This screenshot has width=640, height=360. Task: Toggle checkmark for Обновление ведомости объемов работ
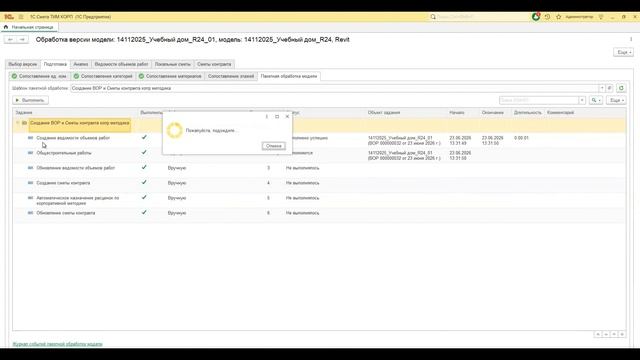click(144, 167)
